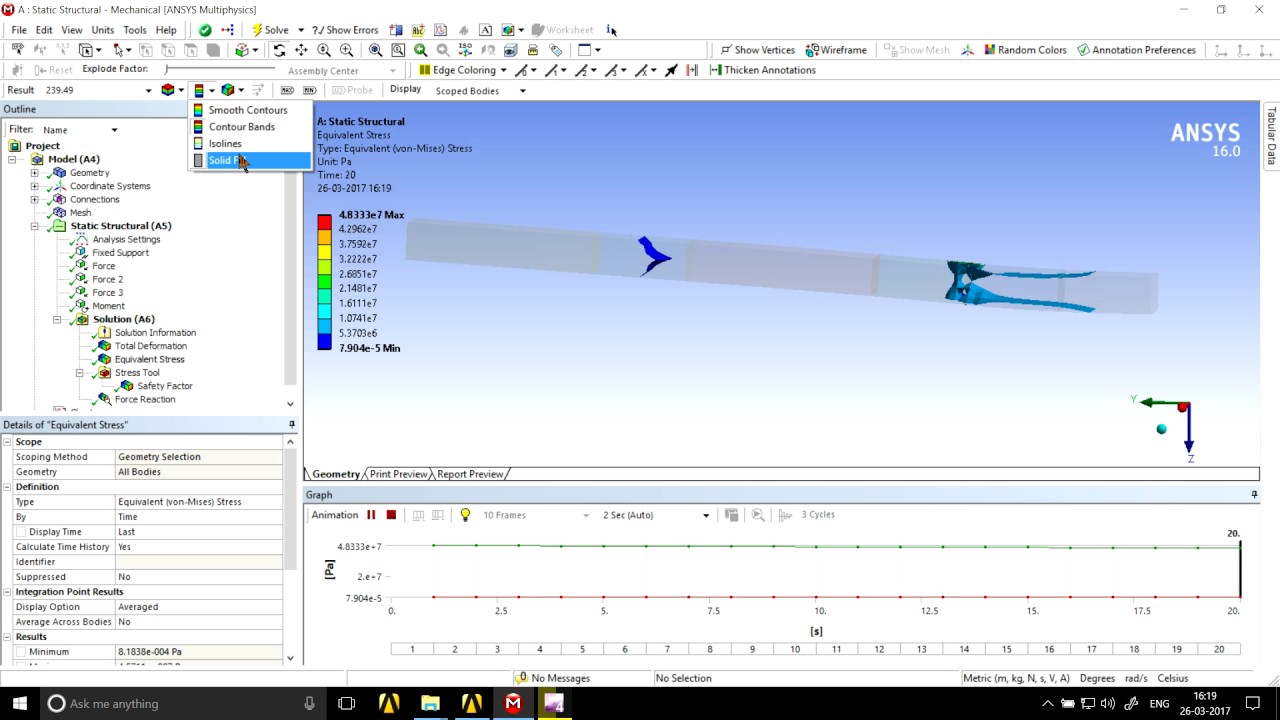Open Annotation Preferences
1280x720 pixels.
pos(1136,50)
